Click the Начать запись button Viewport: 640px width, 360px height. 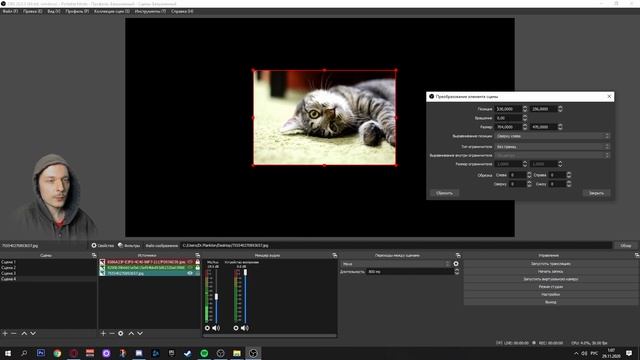click(x=551, y=271)
